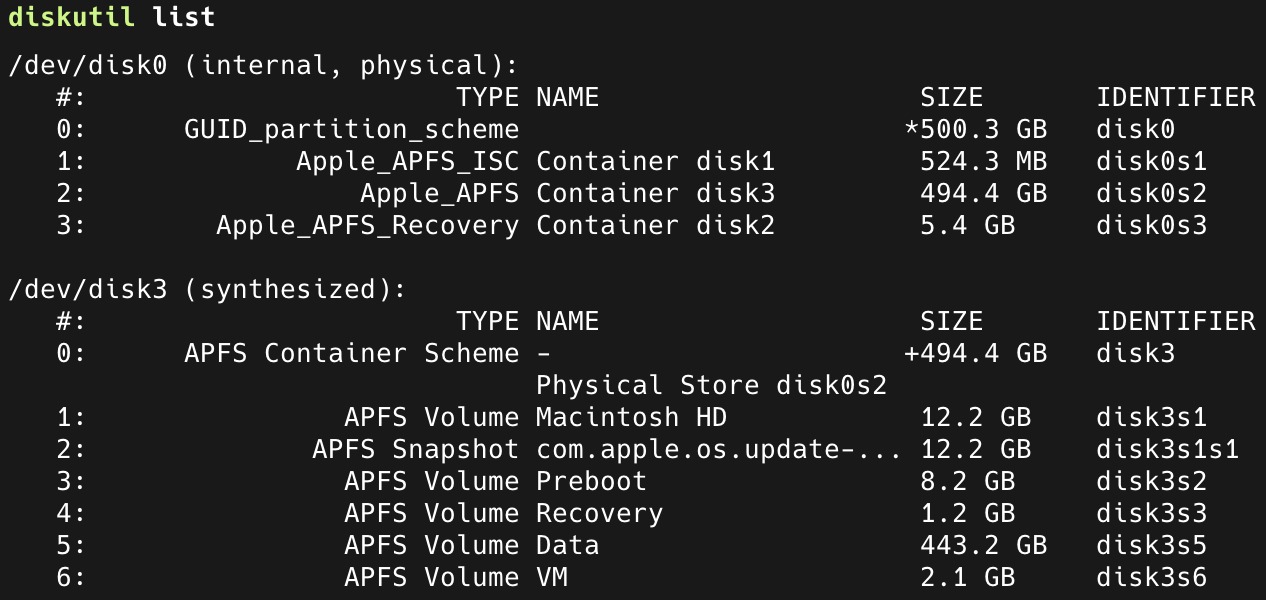The width and height of the screenshot is (1266, 600).
Task: Click the com.apple.os.update snapshot name
Action: [718, 449]
